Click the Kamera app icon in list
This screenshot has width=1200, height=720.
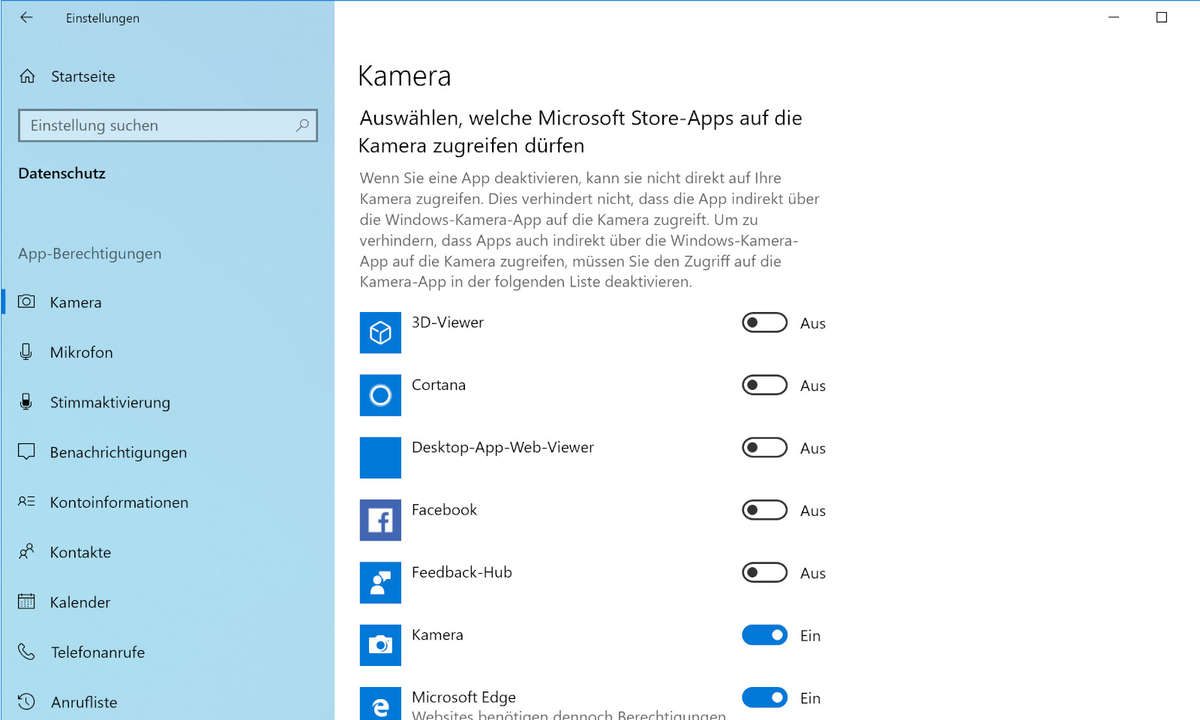click(380, 645)
